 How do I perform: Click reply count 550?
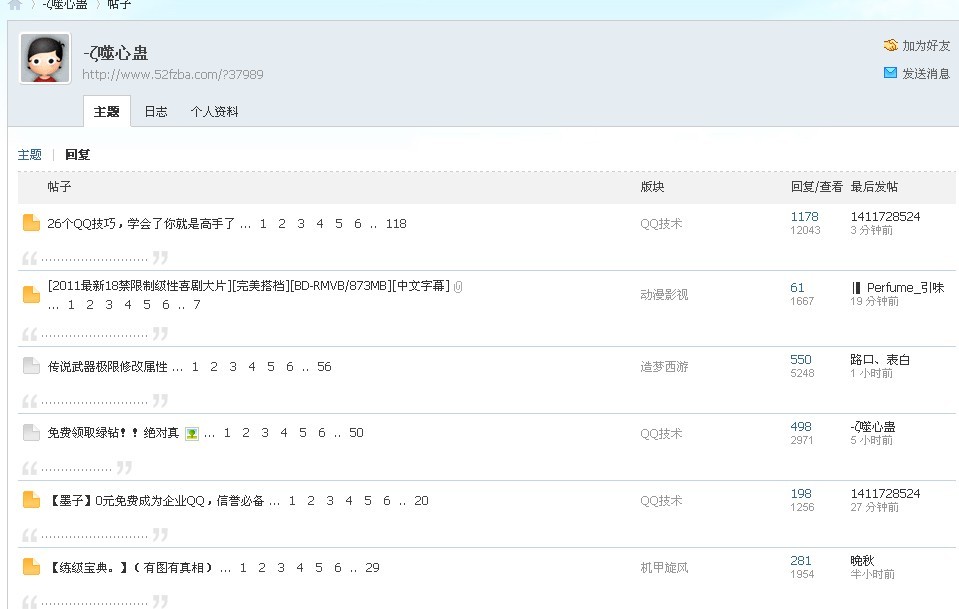(x=801, y=360)
